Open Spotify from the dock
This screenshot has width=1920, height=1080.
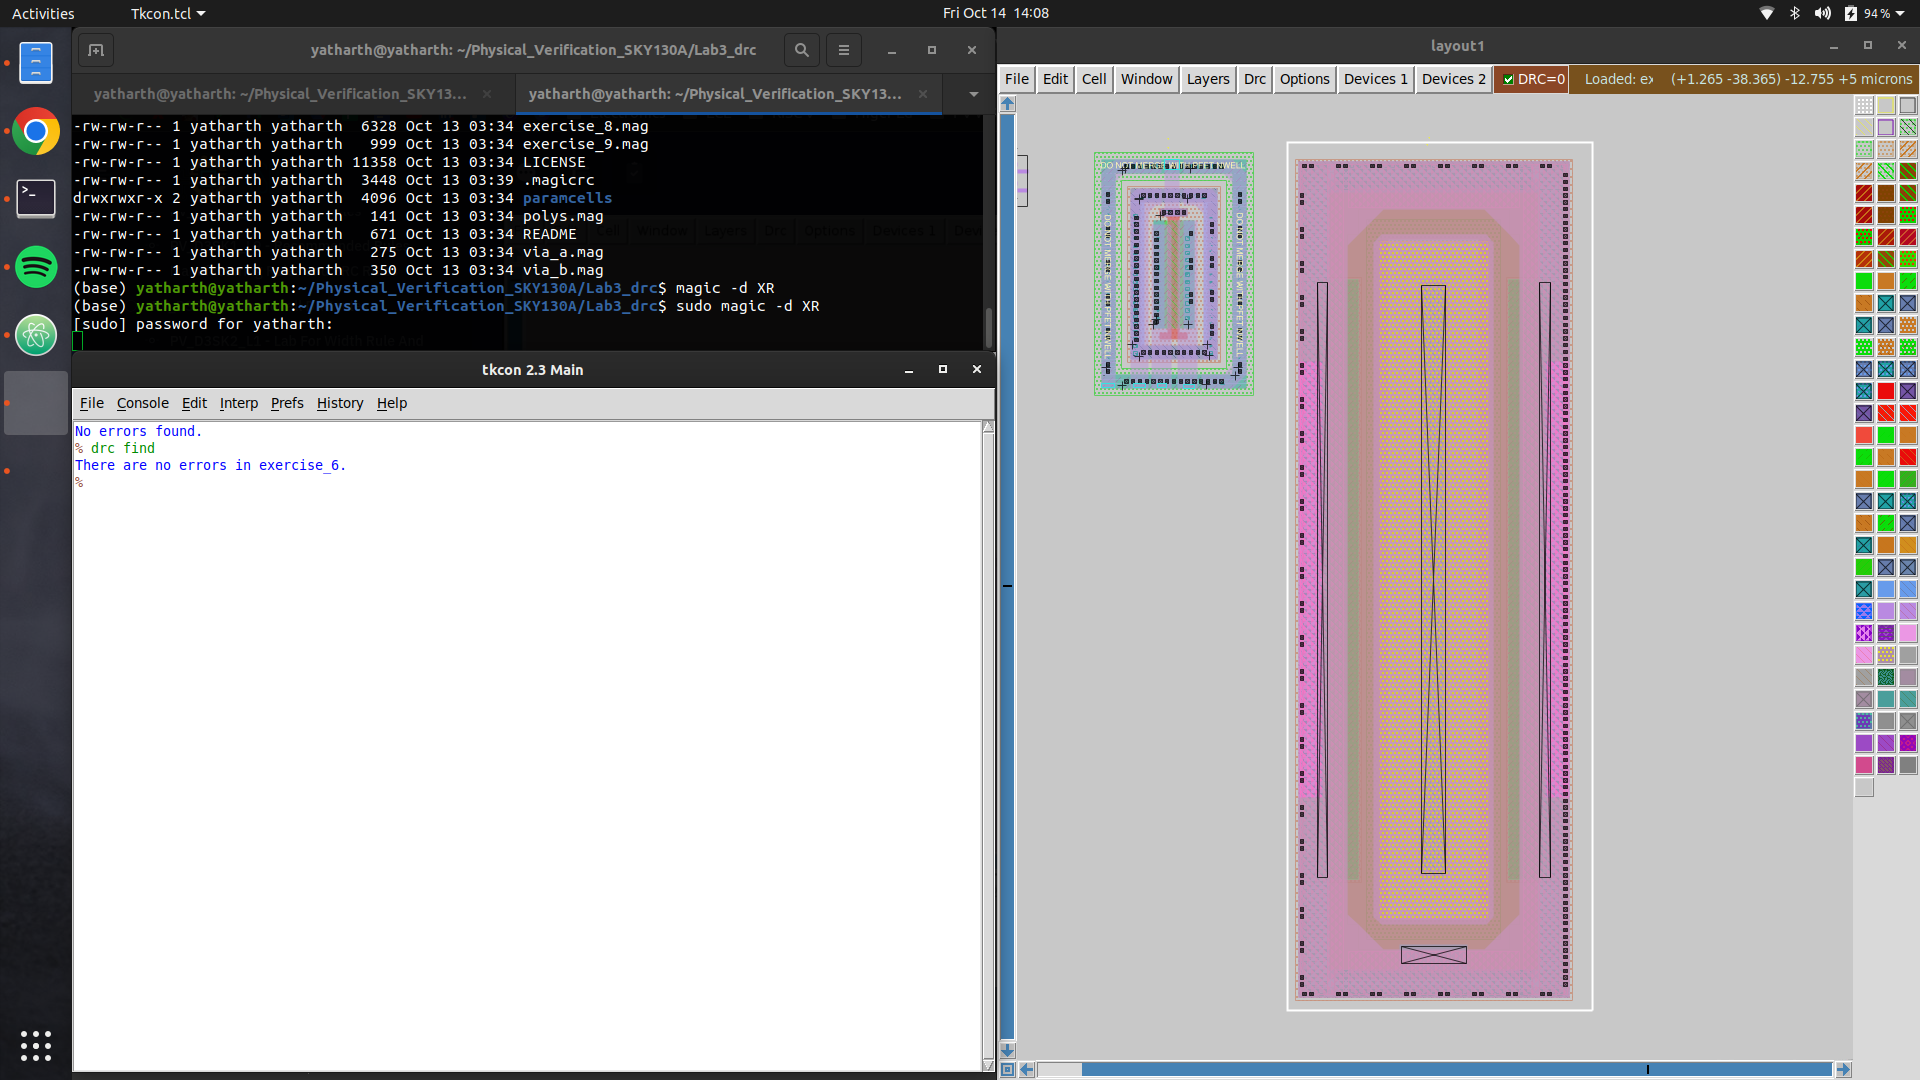point(36,267)
